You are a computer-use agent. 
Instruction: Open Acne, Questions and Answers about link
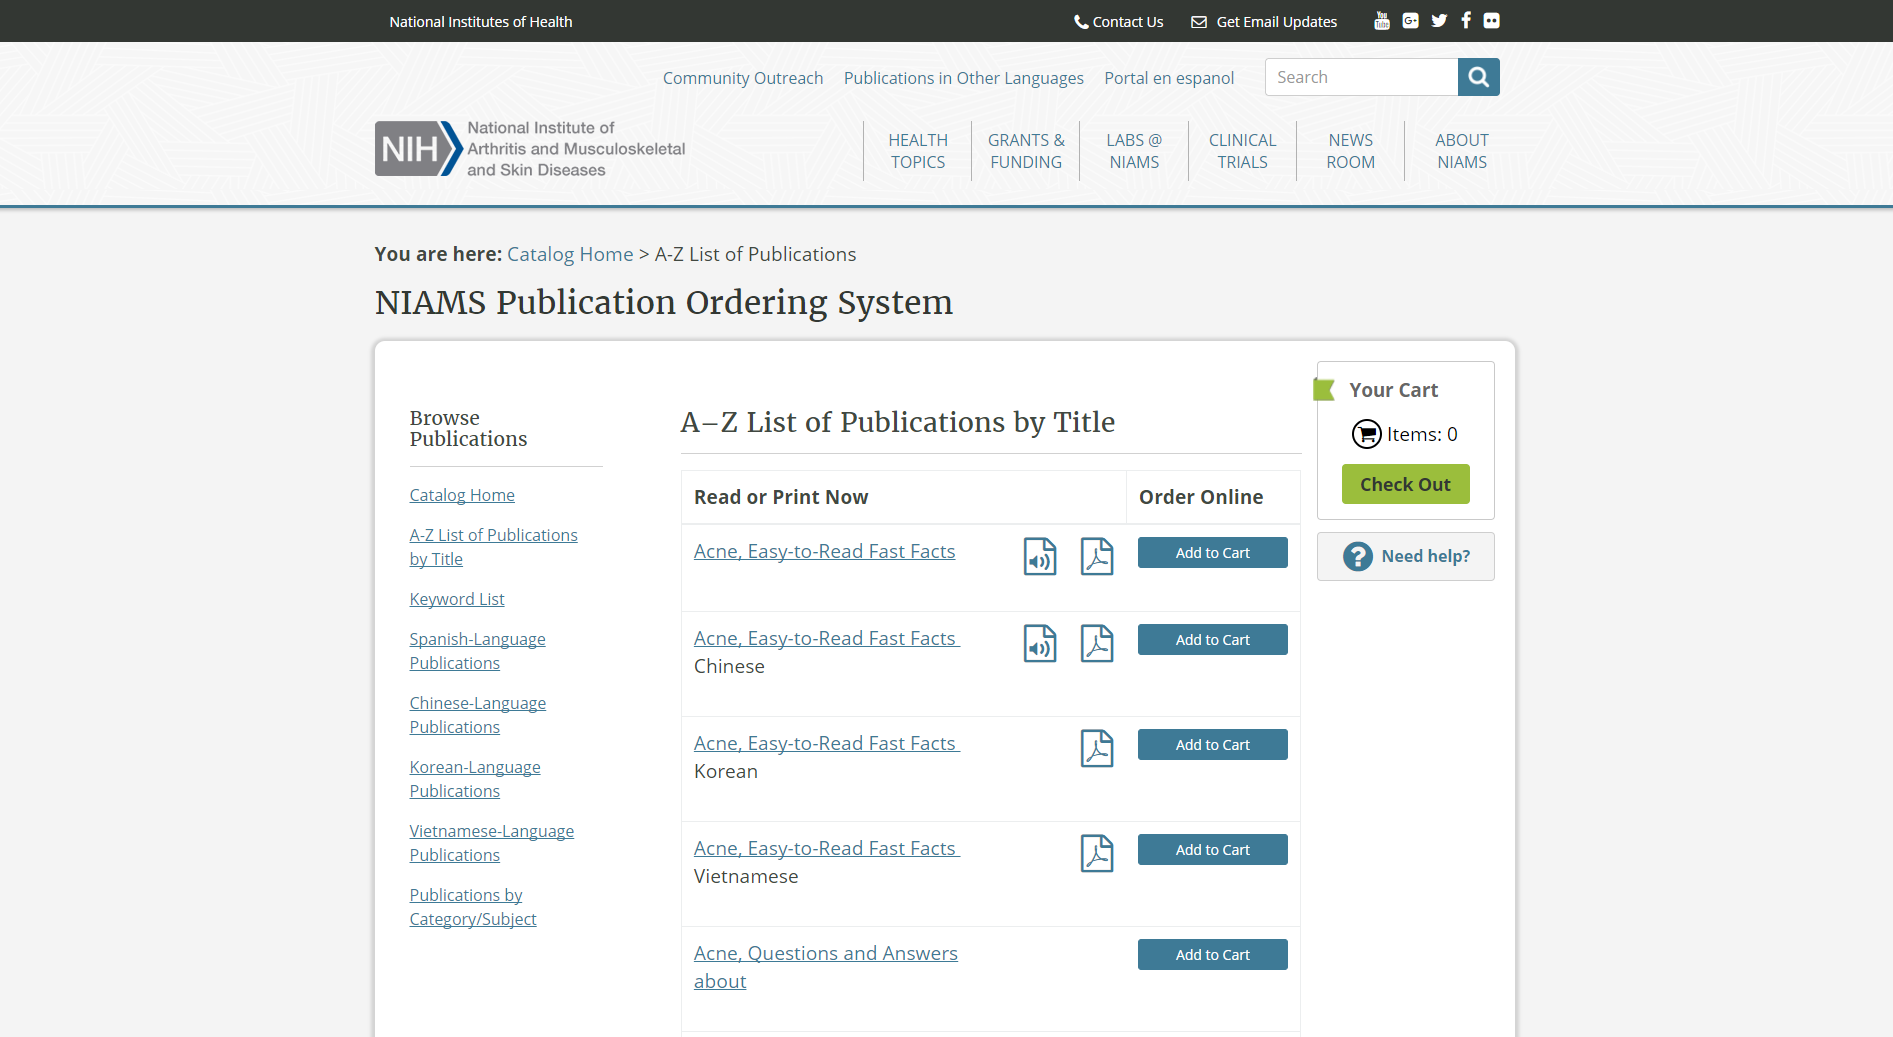826,967
